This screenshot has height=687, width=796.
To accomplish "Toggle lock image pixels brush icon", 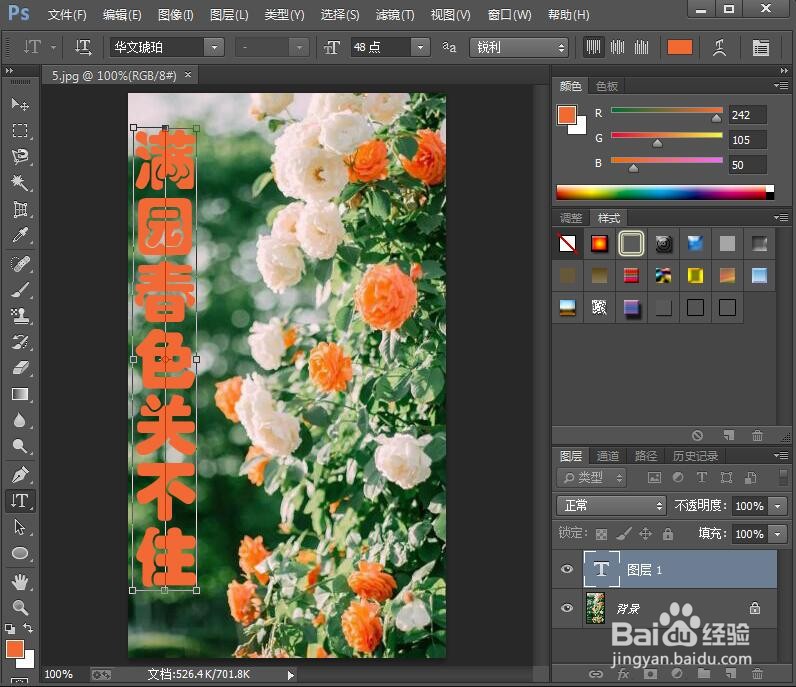I will coord(623,534).
